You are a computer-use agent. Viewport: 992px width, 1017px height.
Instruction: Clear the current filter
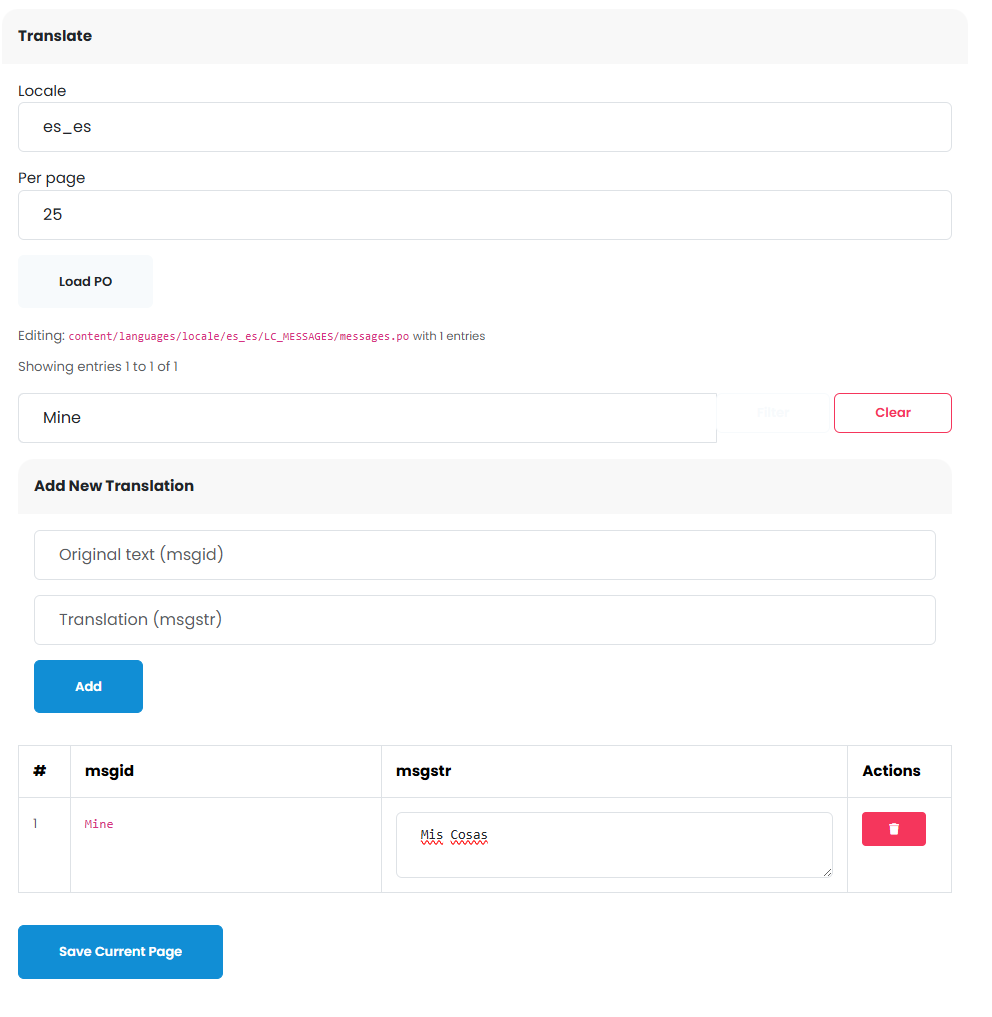tap(893, 413)
